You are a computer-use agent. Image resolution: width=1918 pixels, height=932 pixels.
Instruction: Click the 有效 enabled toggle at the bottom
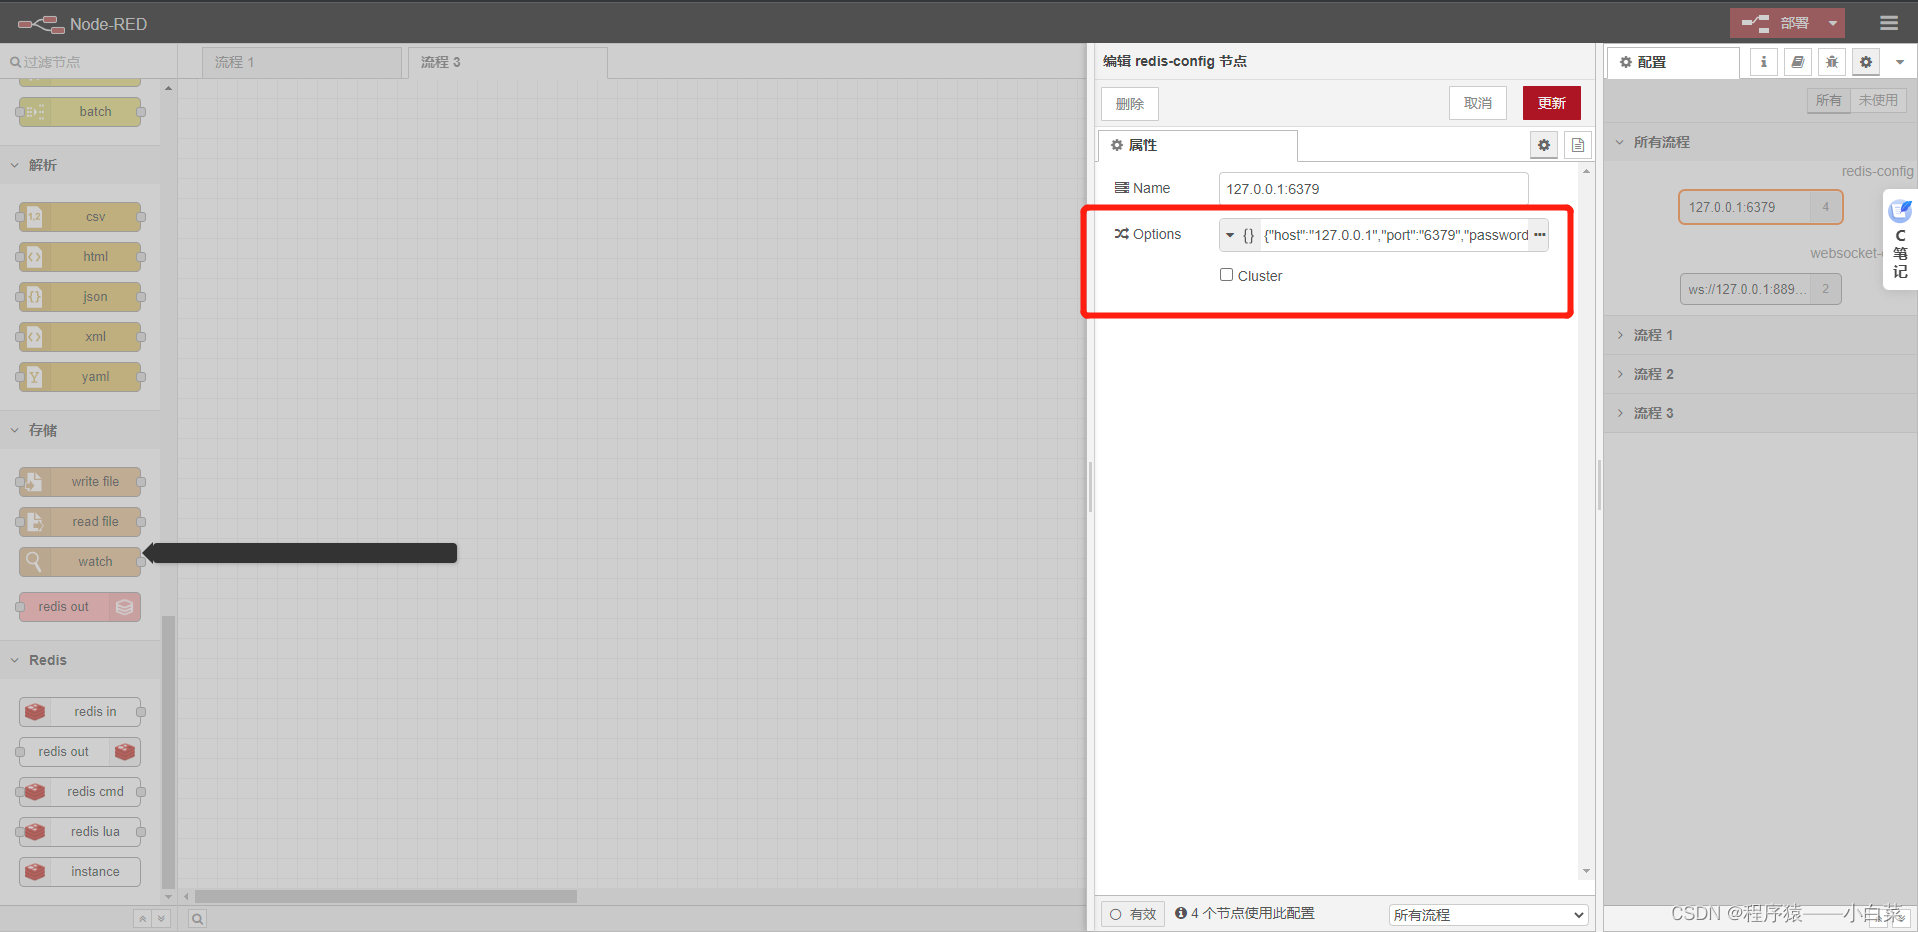click(x=1131, y=913)
